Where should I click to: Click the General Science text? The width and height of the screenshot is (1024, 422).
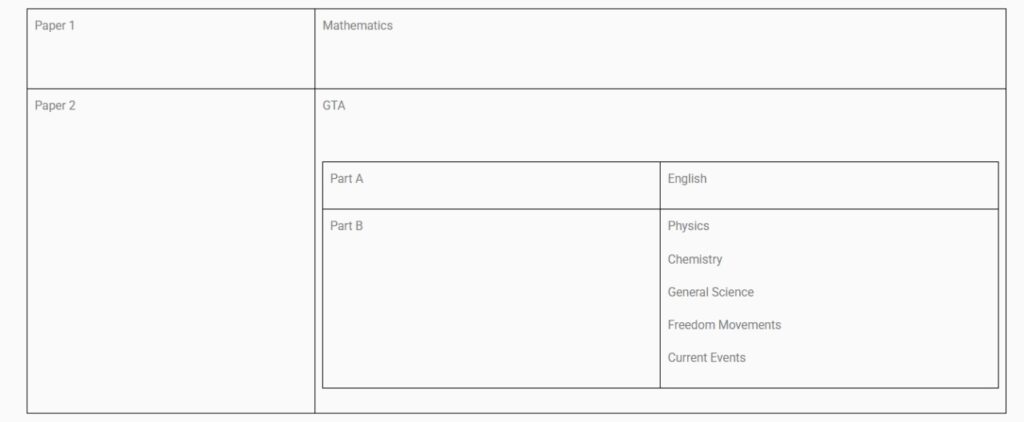pos(711,292)
